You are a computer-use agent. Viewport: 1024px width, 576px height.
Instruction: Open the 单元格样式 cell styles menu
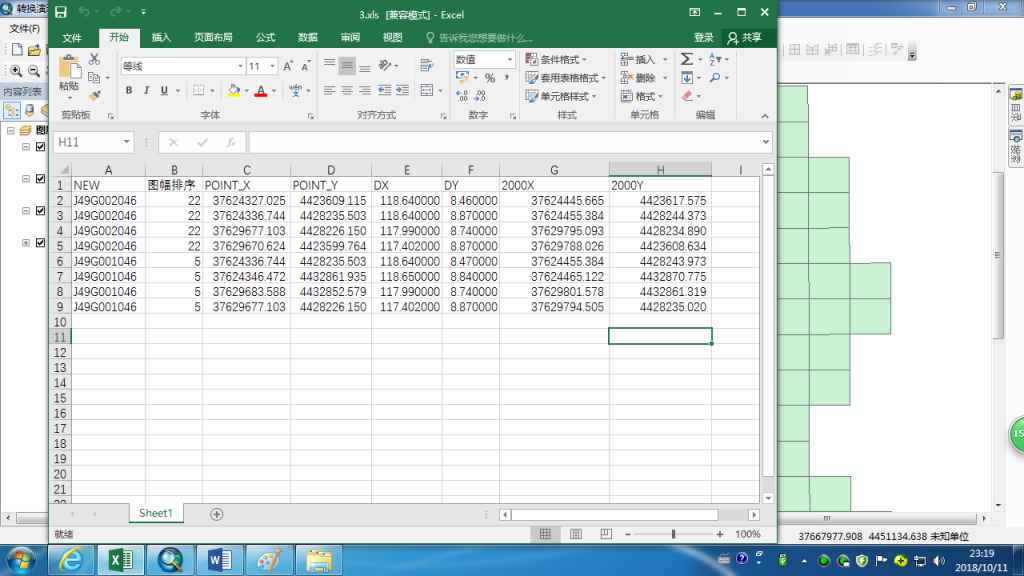[x=562, y=96]
